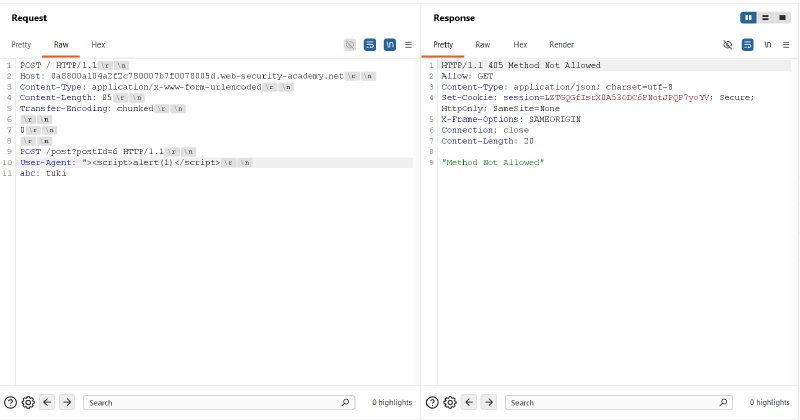Select the Request Raw tab

coord(61,45)
